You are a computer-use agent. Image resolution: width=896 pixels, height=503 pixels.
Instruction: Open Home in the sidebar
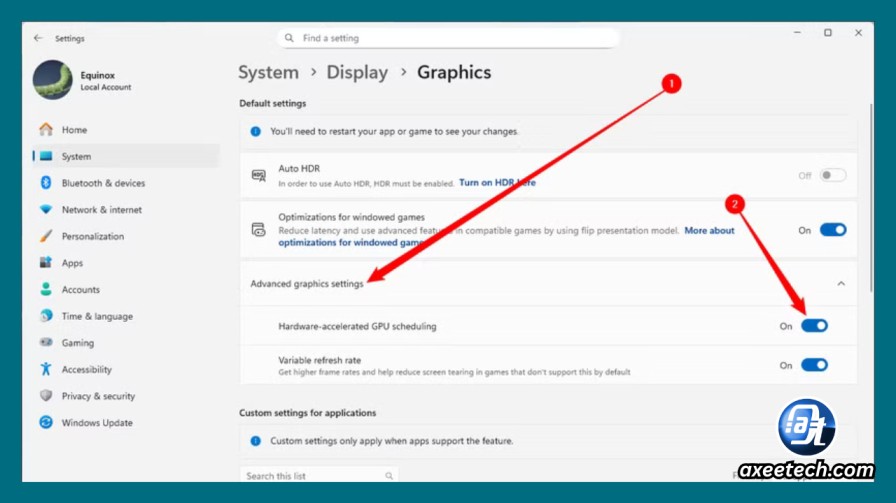[x=127, y=130]
